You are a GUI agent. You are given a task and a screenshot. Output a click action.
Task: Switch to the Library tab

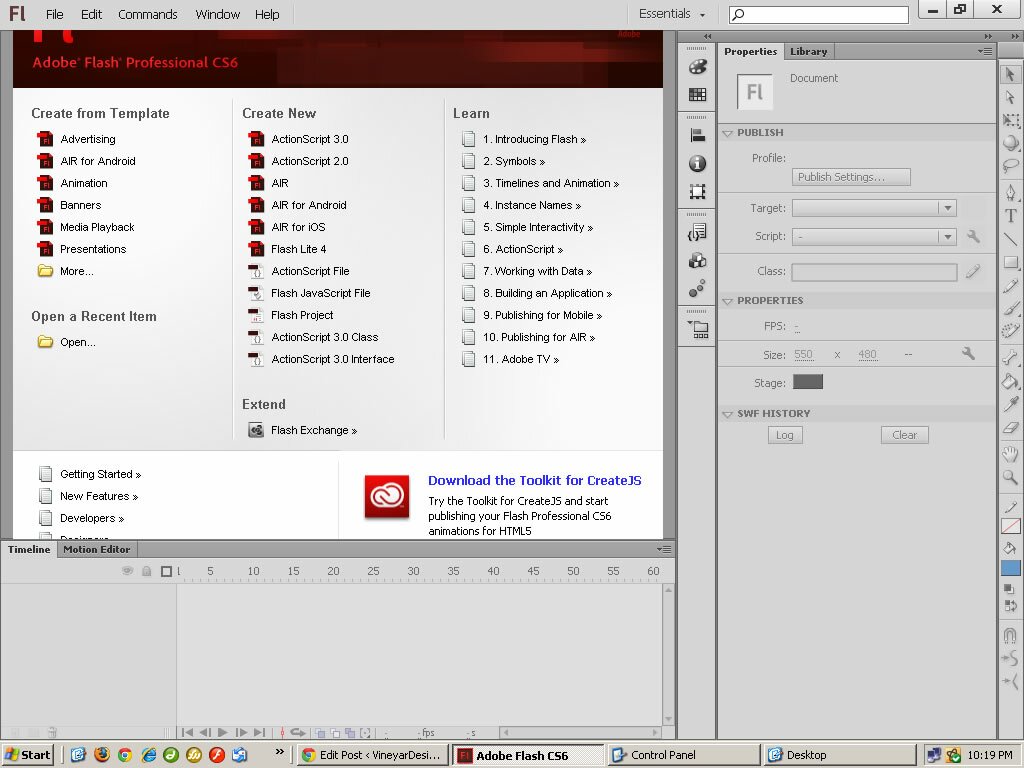[x=808, y=52]
